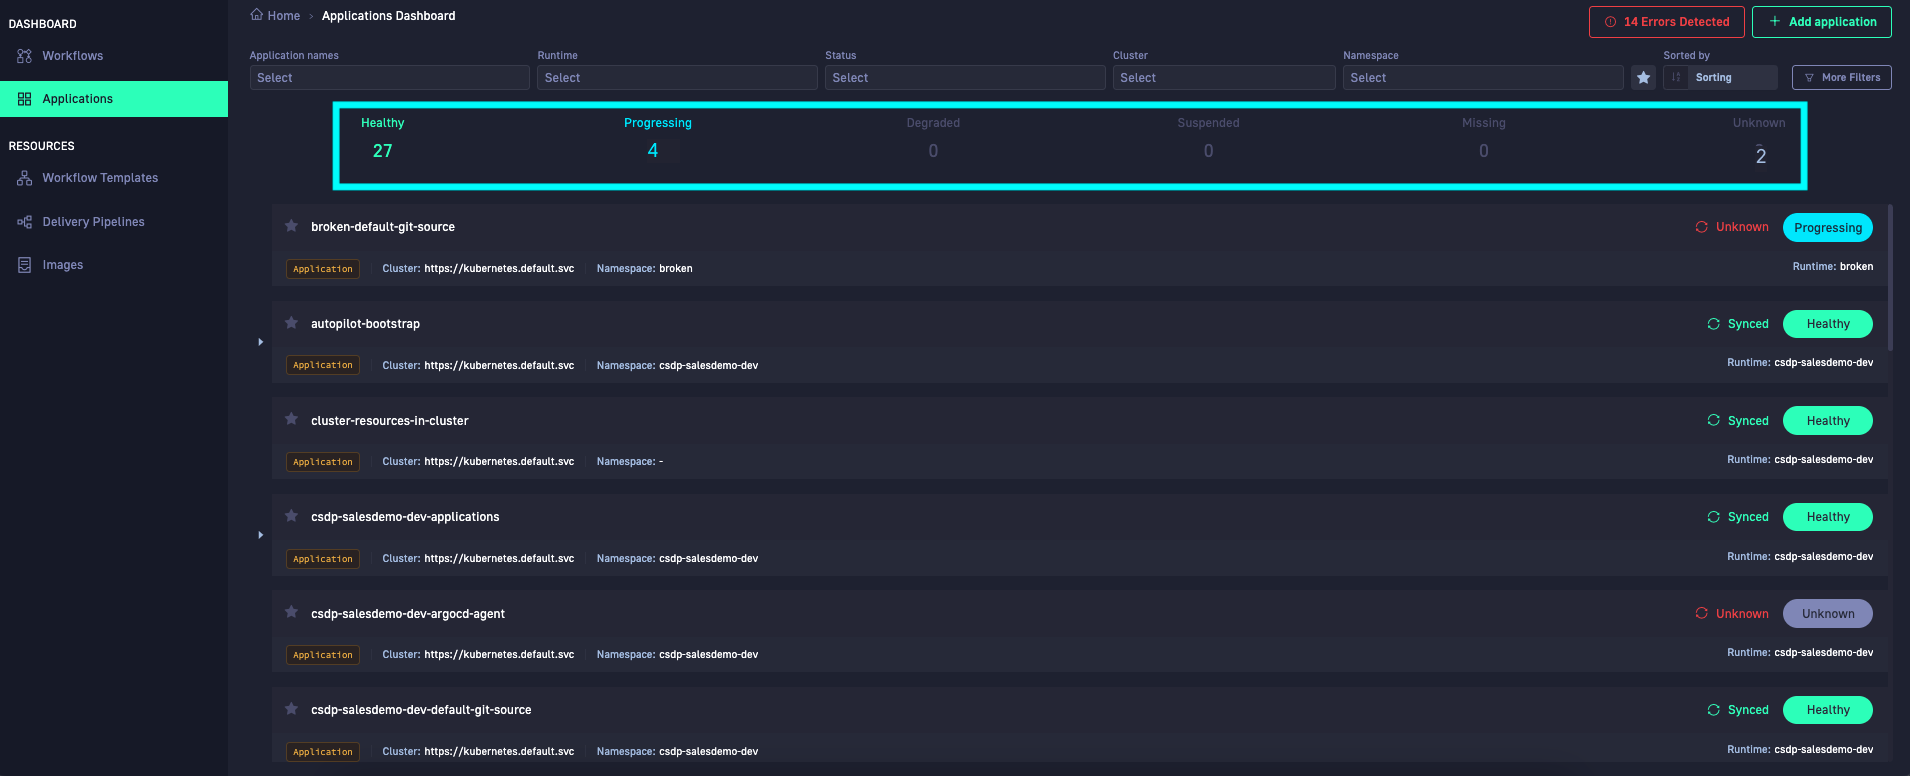Image resolution: width=1910 pixels, height=776 pixels.
Task: Open csdp-salesdemo-dev-argocd-agent application
Action: (x=408, y=614)
